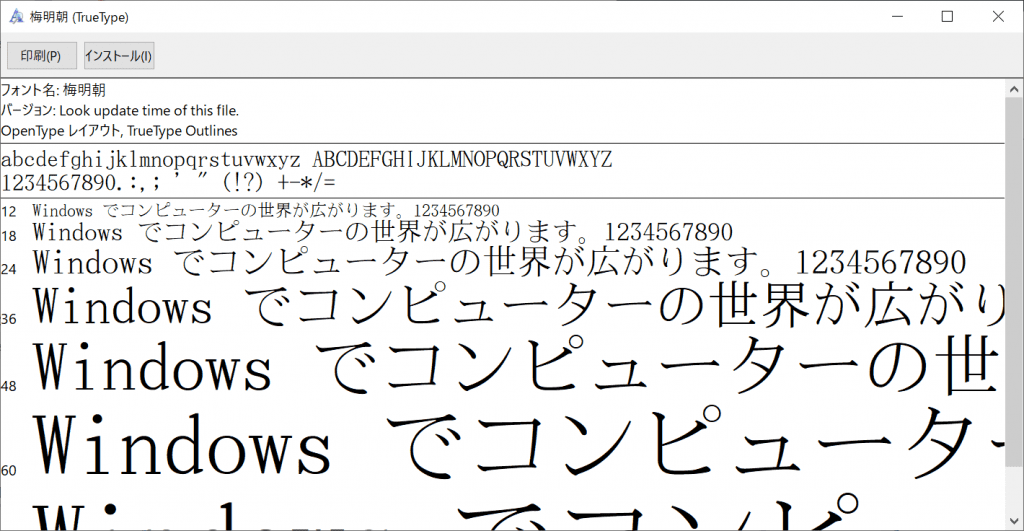Click the size 12 sample line
Screen dimensions: 1024x531
click(266, 210)
